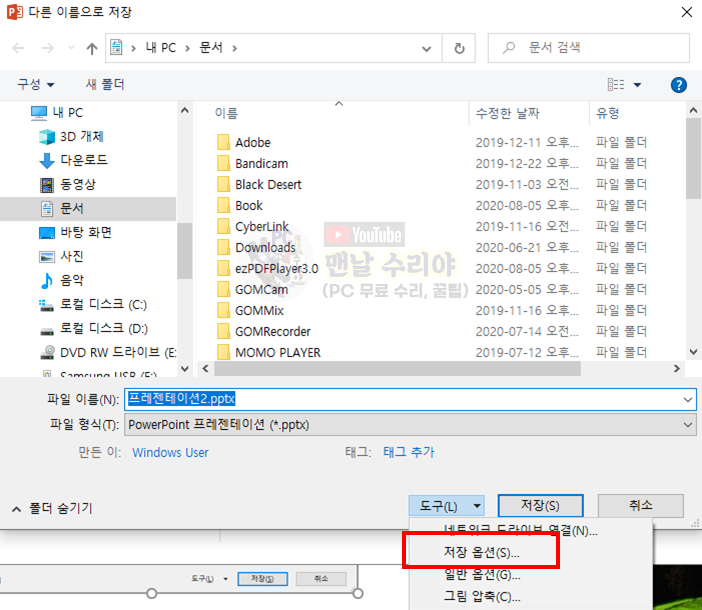Click 내 PC in the address breadcrumb
The width and height of the screenshot is (702, 610).
pos(161,47)
